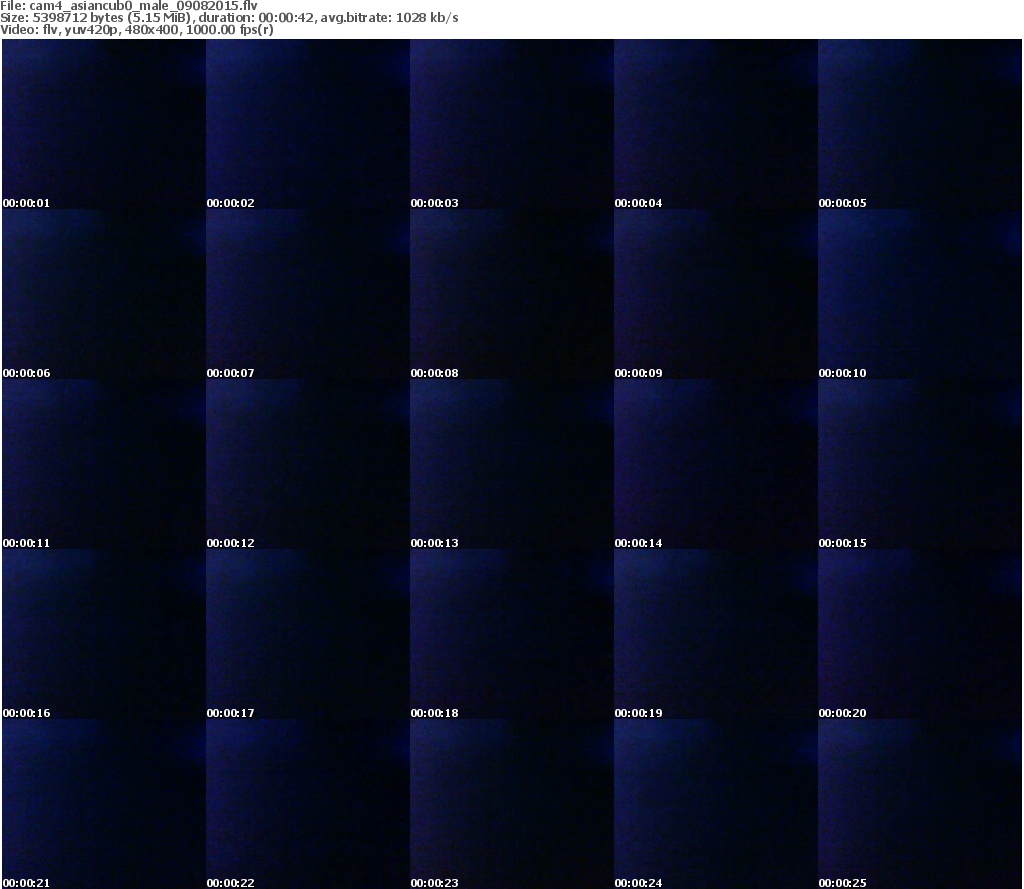Screen dimensions: 1024x889
Task: Click the 'File: cam4_asiancub0_male_09082015.flv' header line
Action: pyautogui.click(x=129, y=6)
